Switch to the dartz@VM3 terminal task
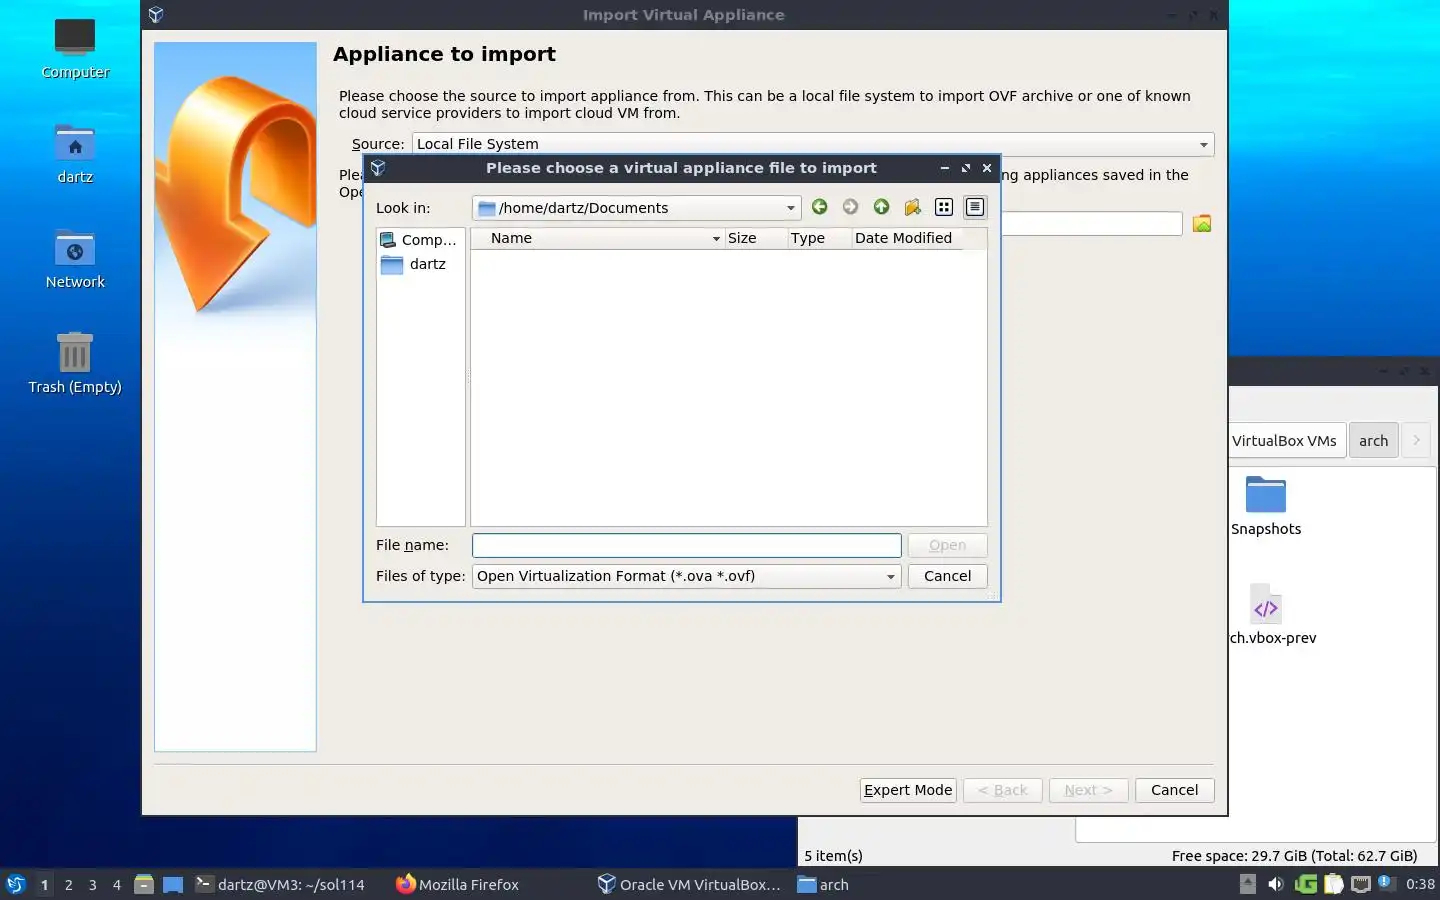The width and height of the screenshot is (1440, 900). click(280, 884)
